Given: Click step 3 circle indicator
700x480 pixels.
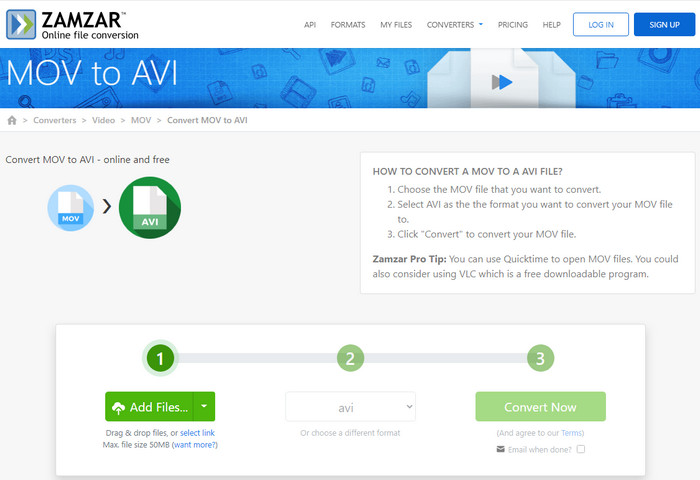Looking at the screenshot, I should (x=541, y=358).
